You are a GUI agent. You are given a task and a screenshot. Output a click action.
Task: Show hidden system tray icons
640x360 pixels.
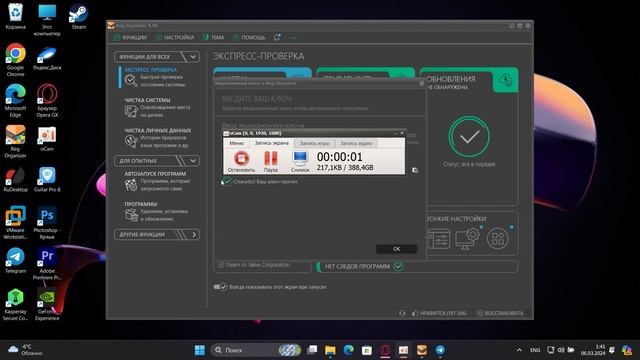(519, 350)
